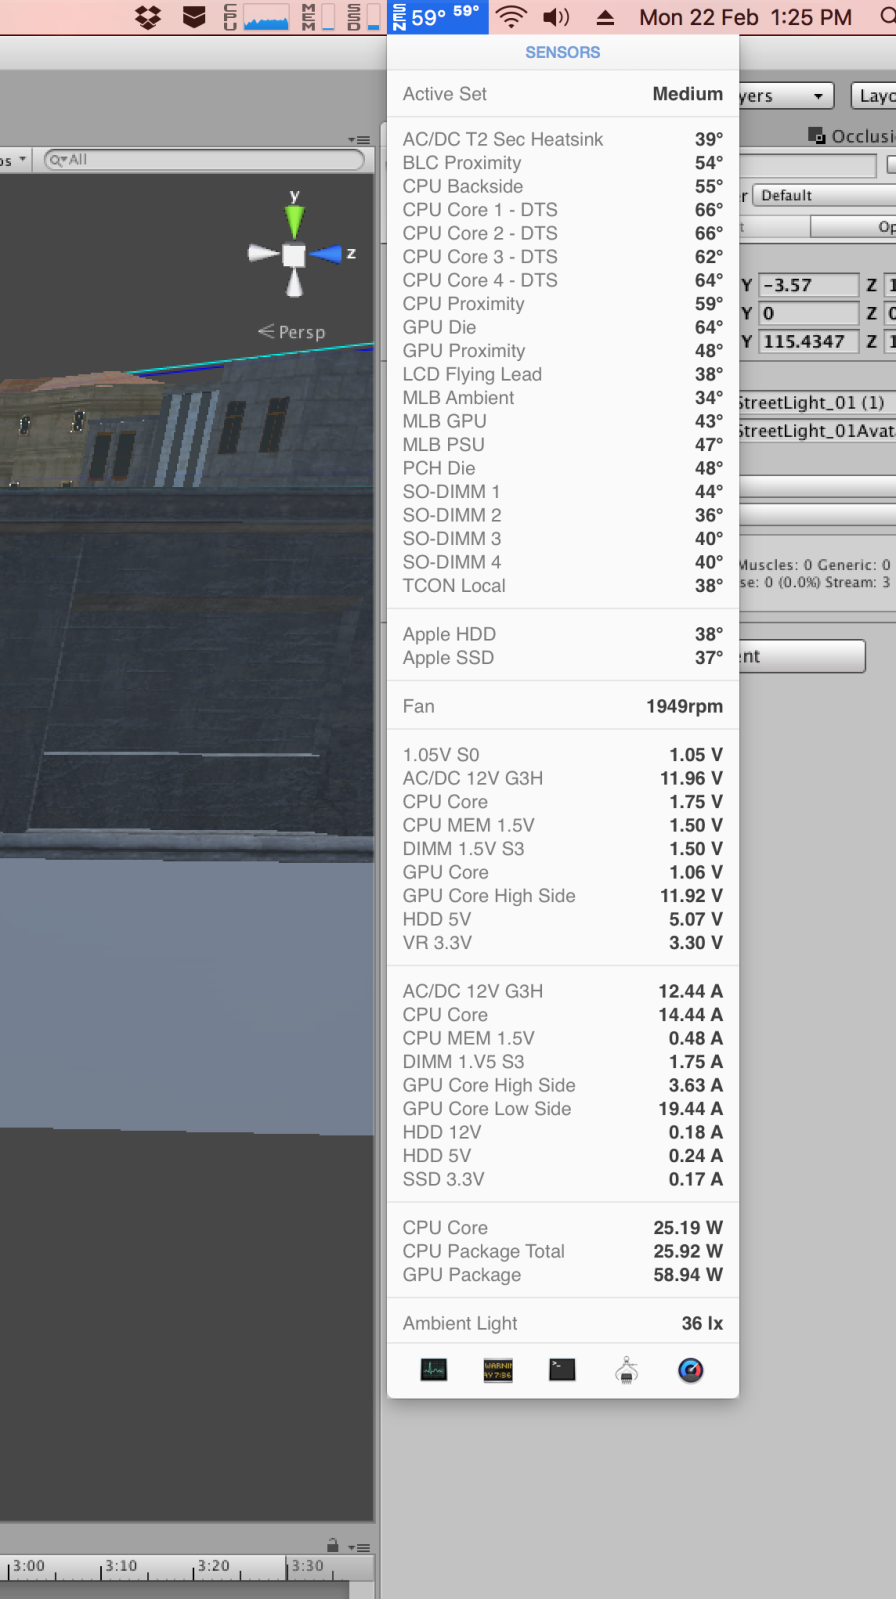This screenshot has width=896, height=1599.
Task: Click timeline marker at 3:30
Action: (307, 1566)
